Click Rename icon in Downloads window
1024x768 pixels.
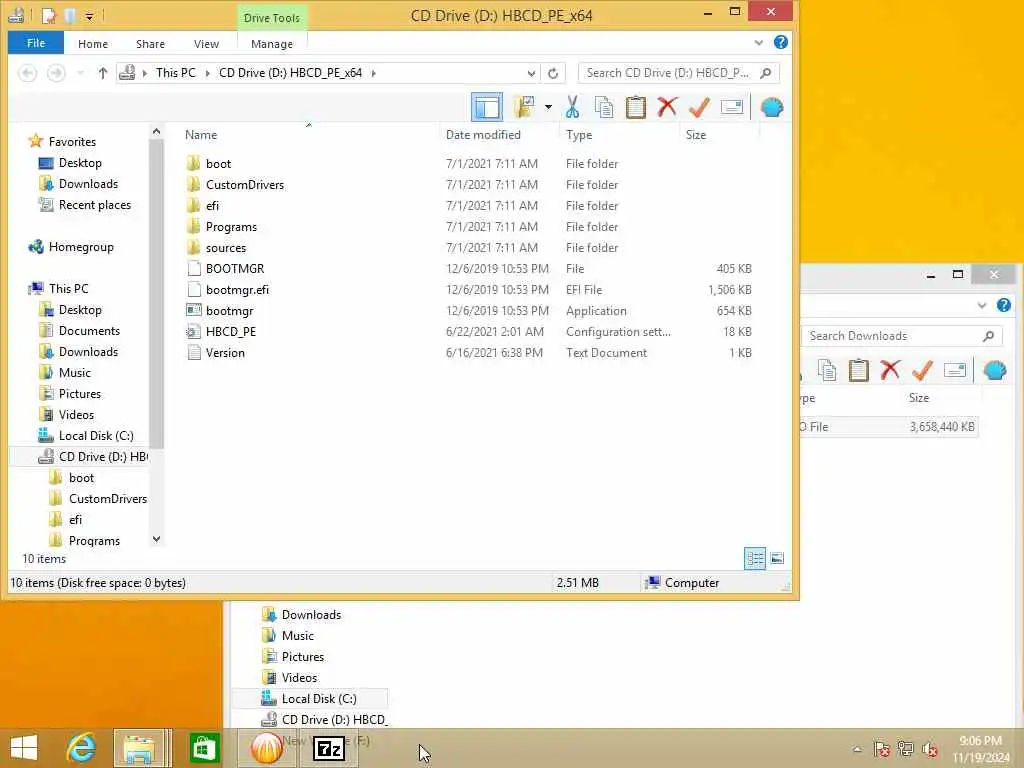coord(955,370)
